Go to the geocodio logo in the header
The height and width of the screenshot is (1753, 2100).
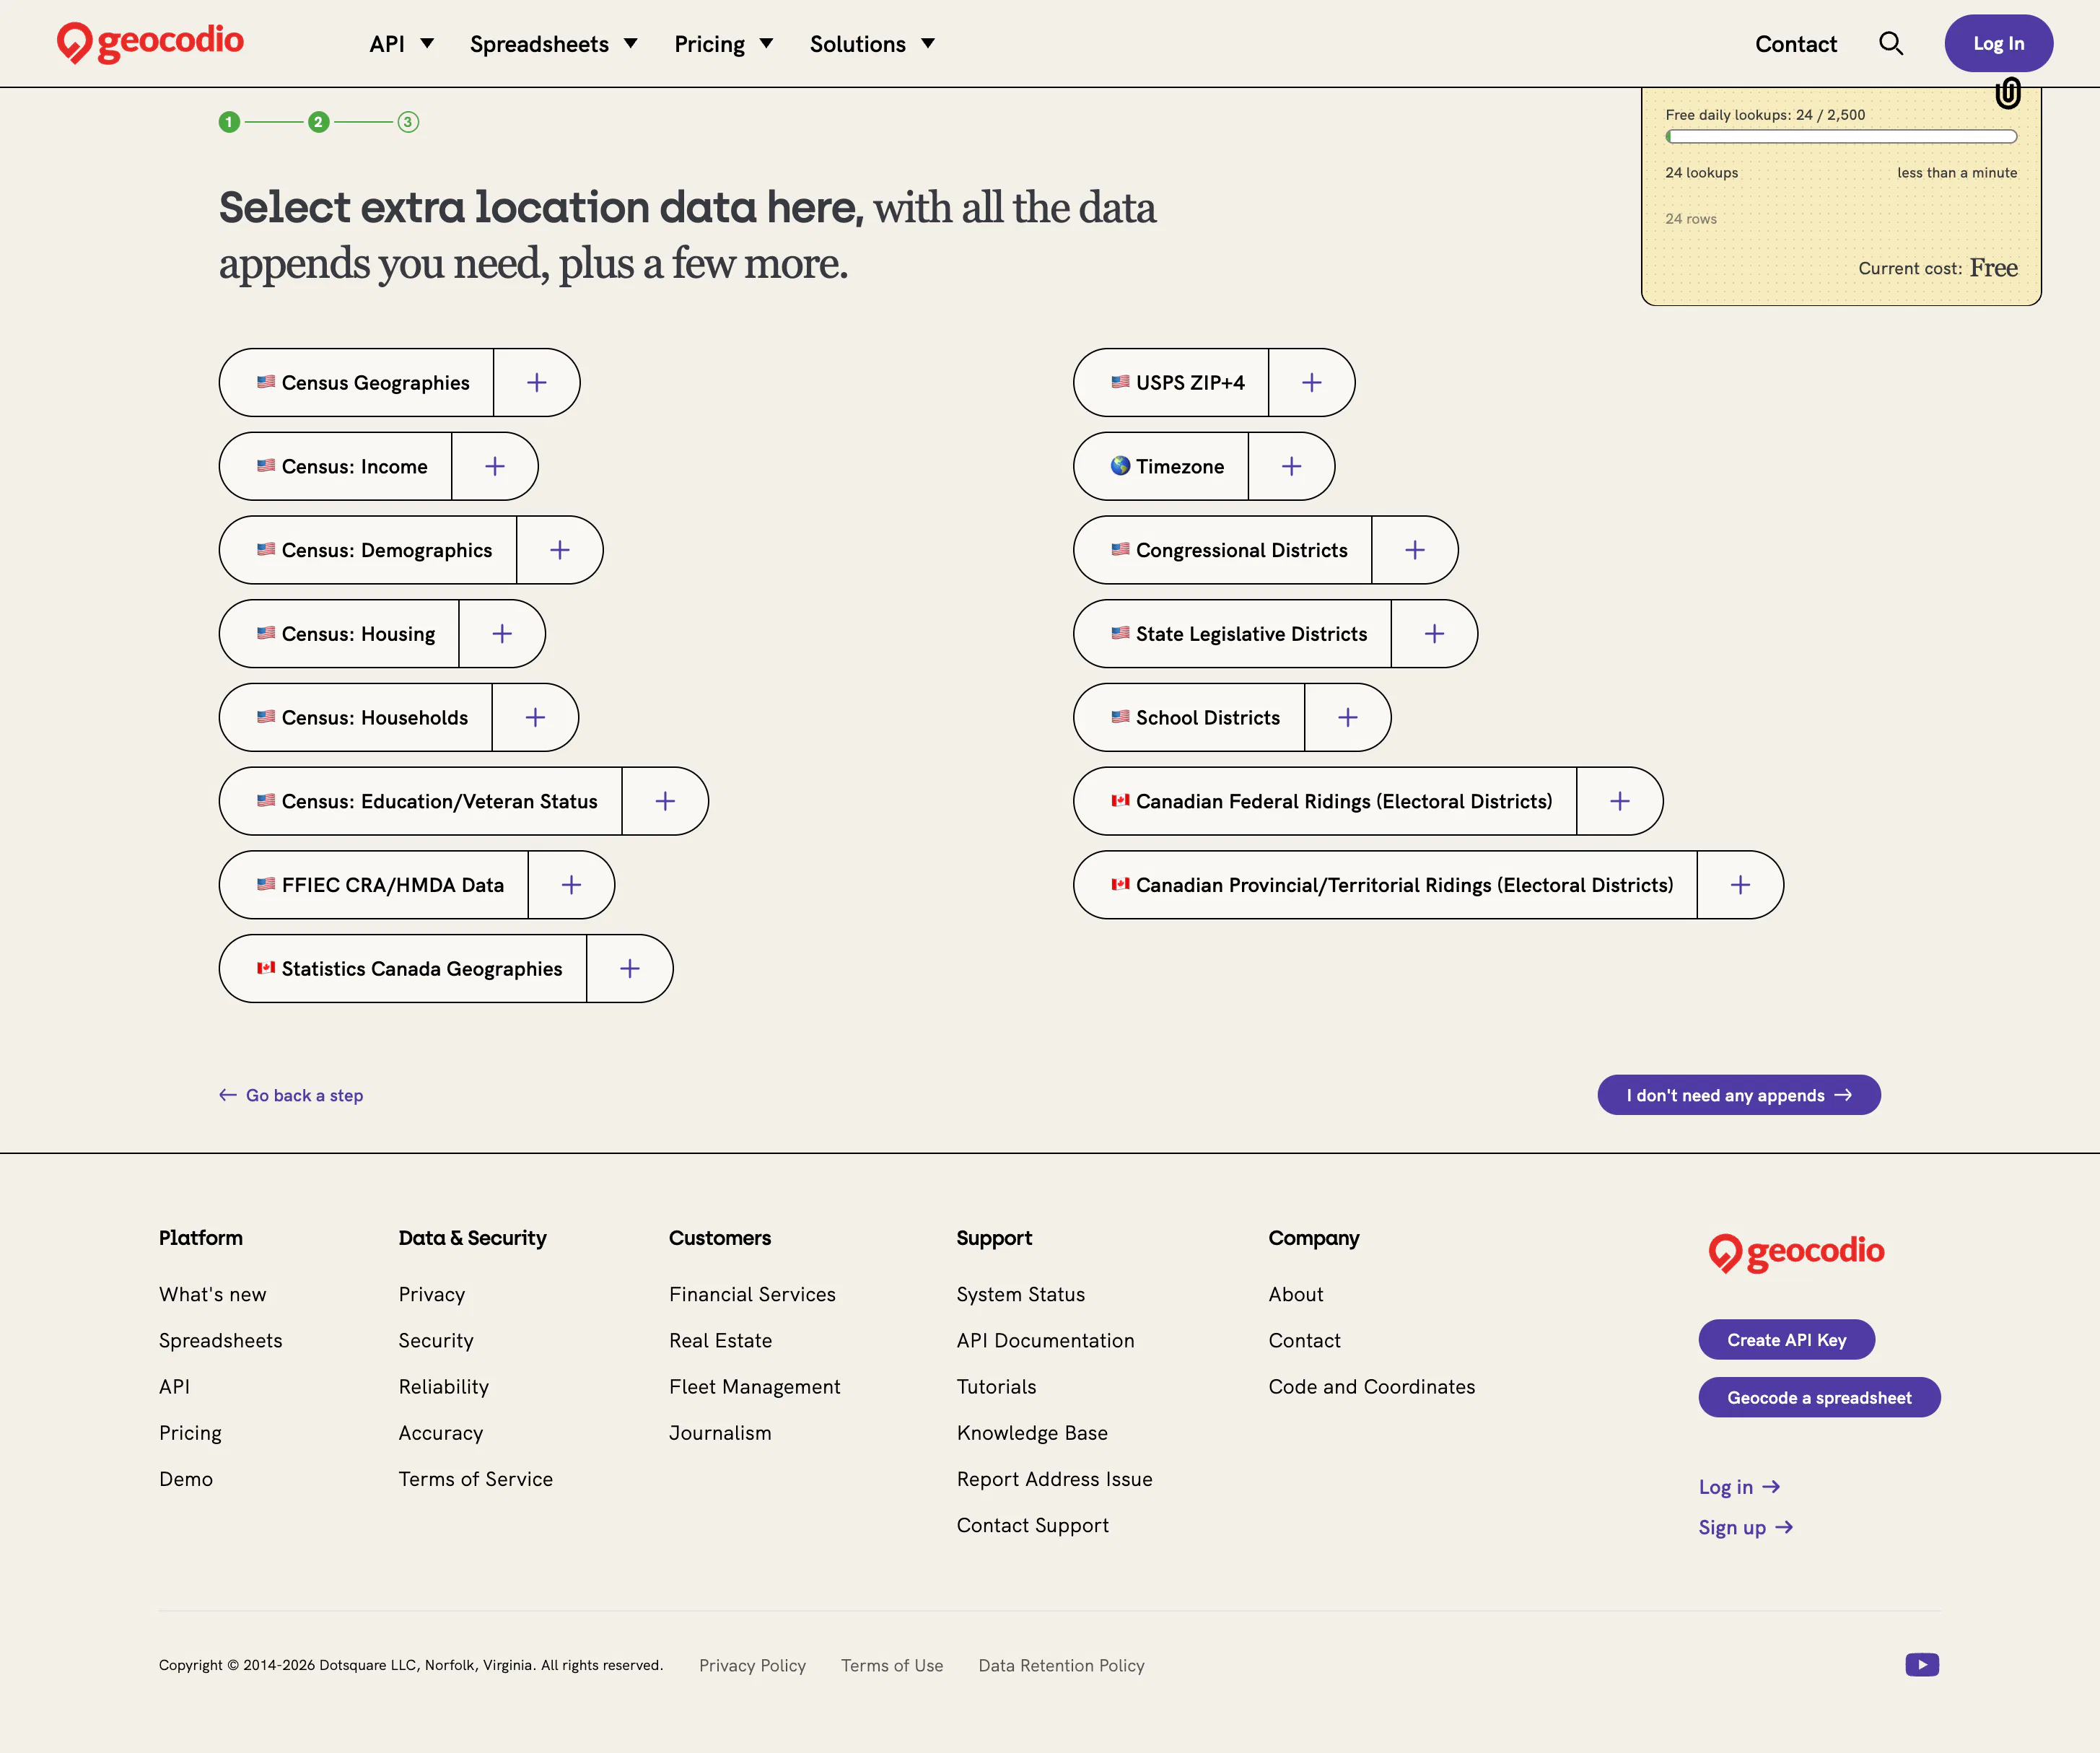[x=150, y=43]
